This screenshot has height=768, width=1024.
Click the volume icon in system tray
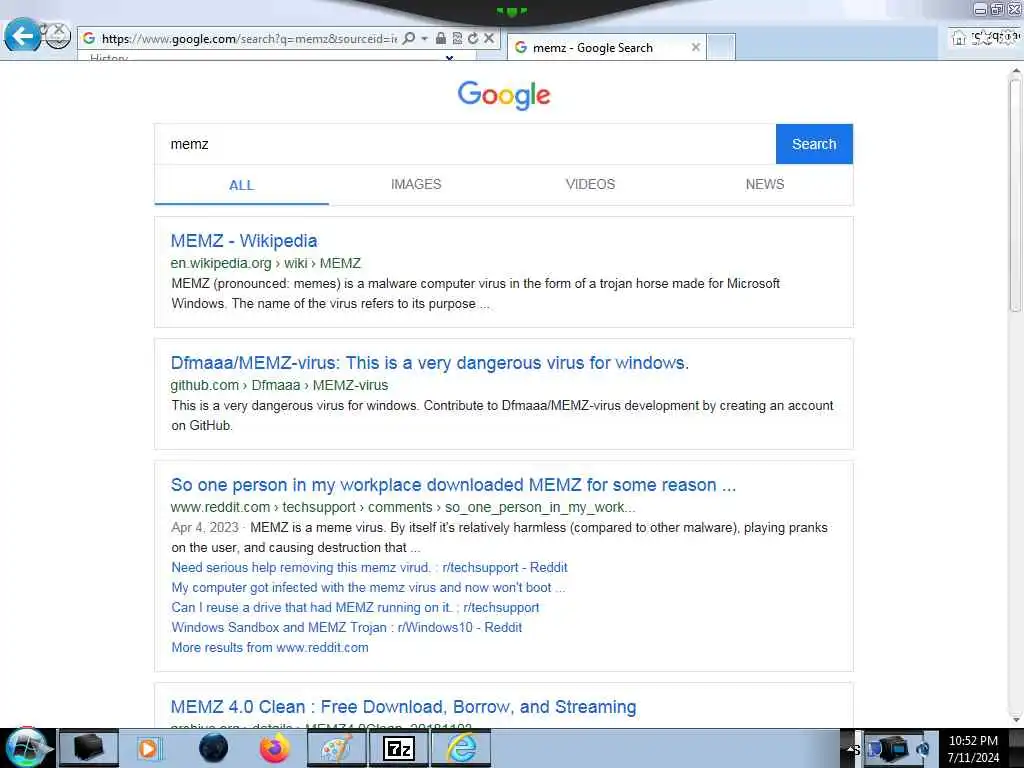tap(923, 749)
